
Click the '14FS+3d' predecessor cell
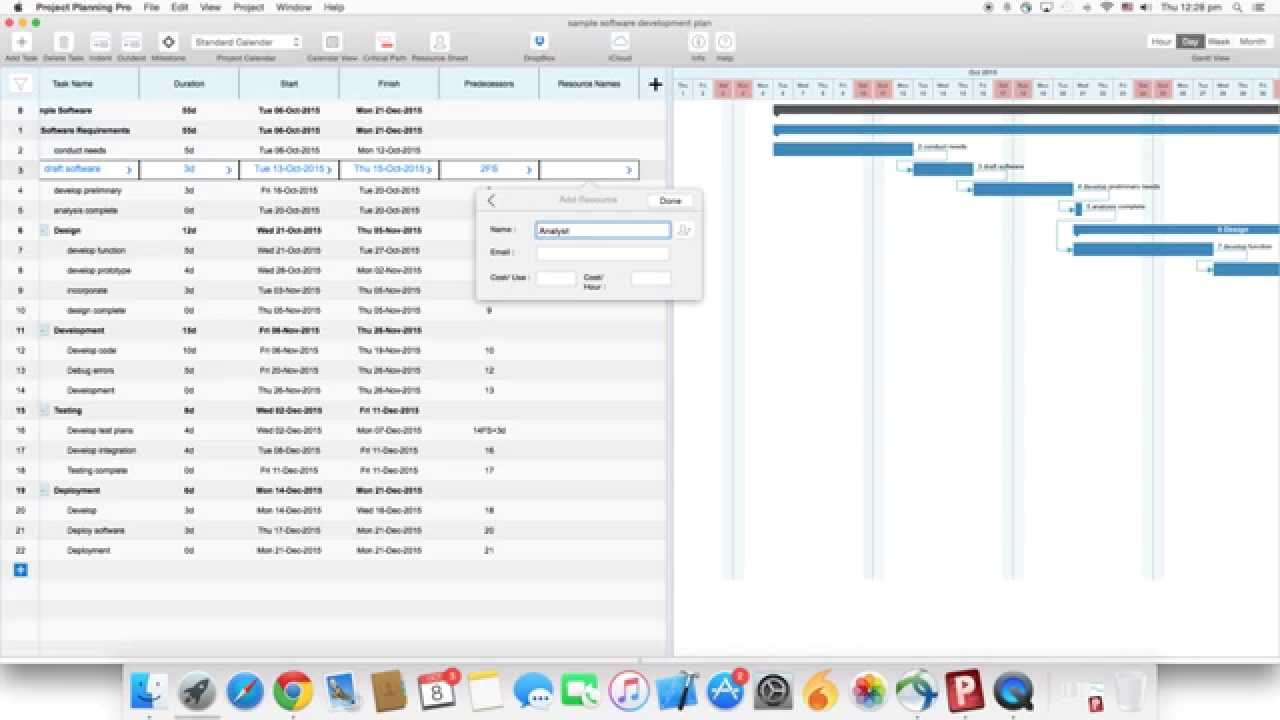point(489,430)
